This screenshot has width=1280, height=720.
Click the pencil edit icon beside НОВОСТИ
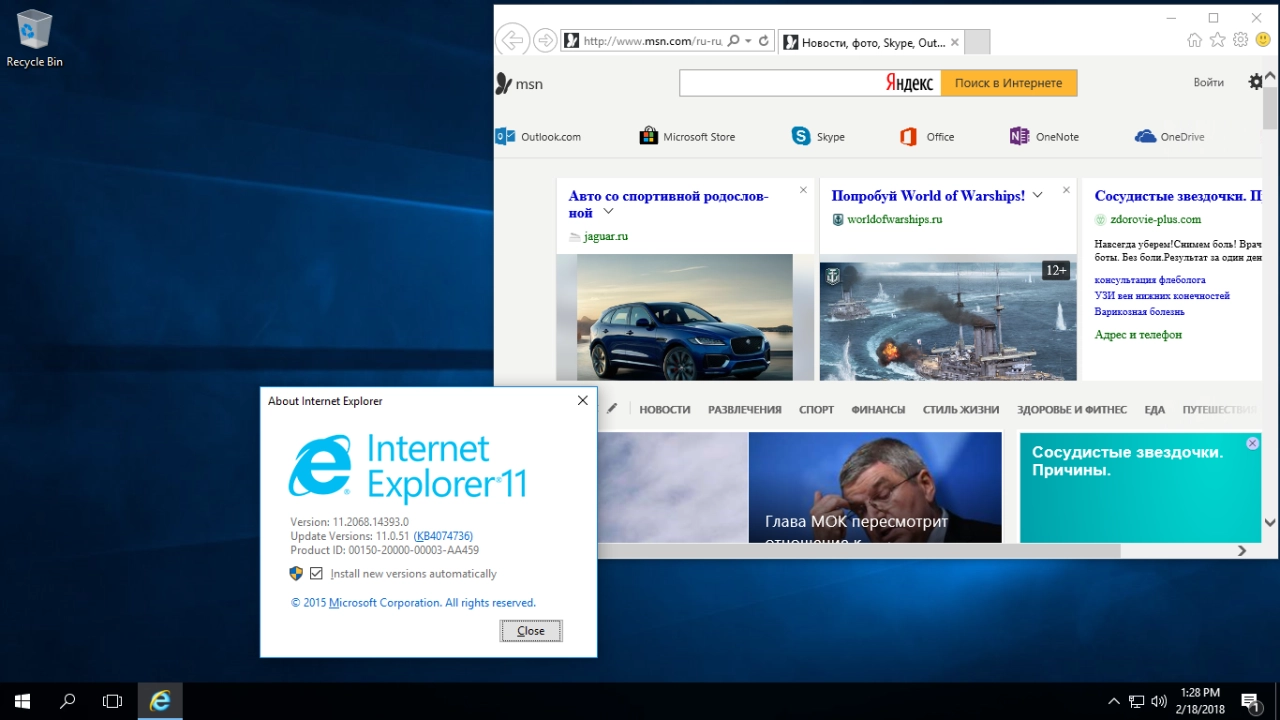click(612, 408)
